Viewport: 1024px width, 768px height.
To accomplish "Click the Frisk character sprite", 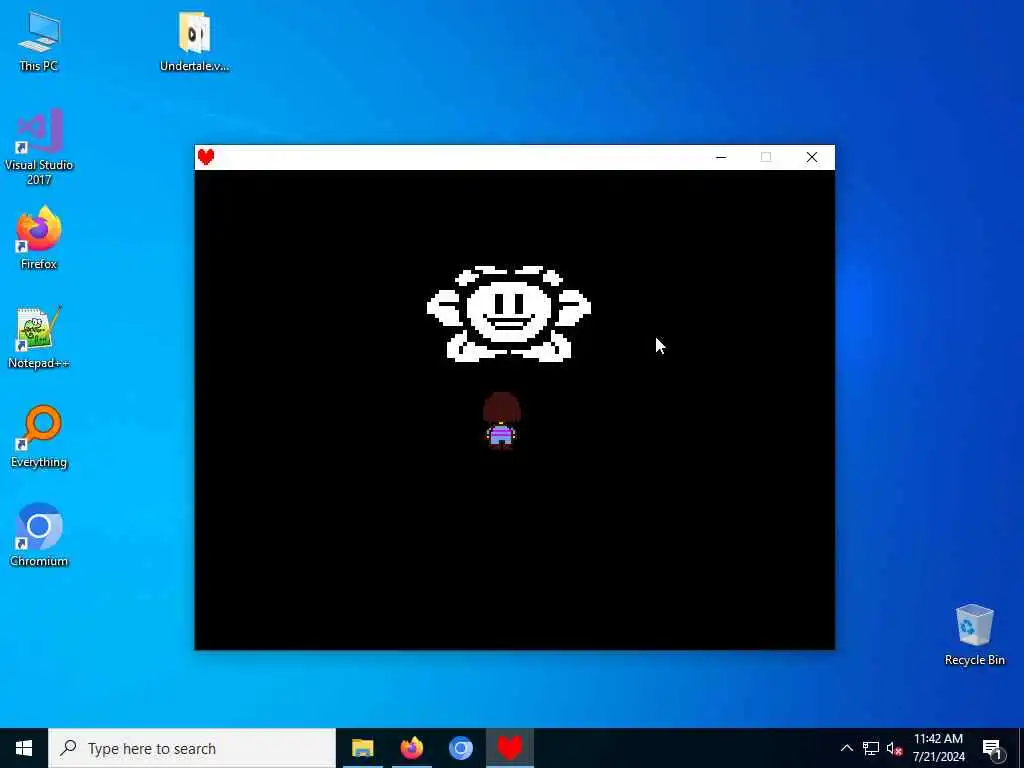I will (x=501, y=420).
